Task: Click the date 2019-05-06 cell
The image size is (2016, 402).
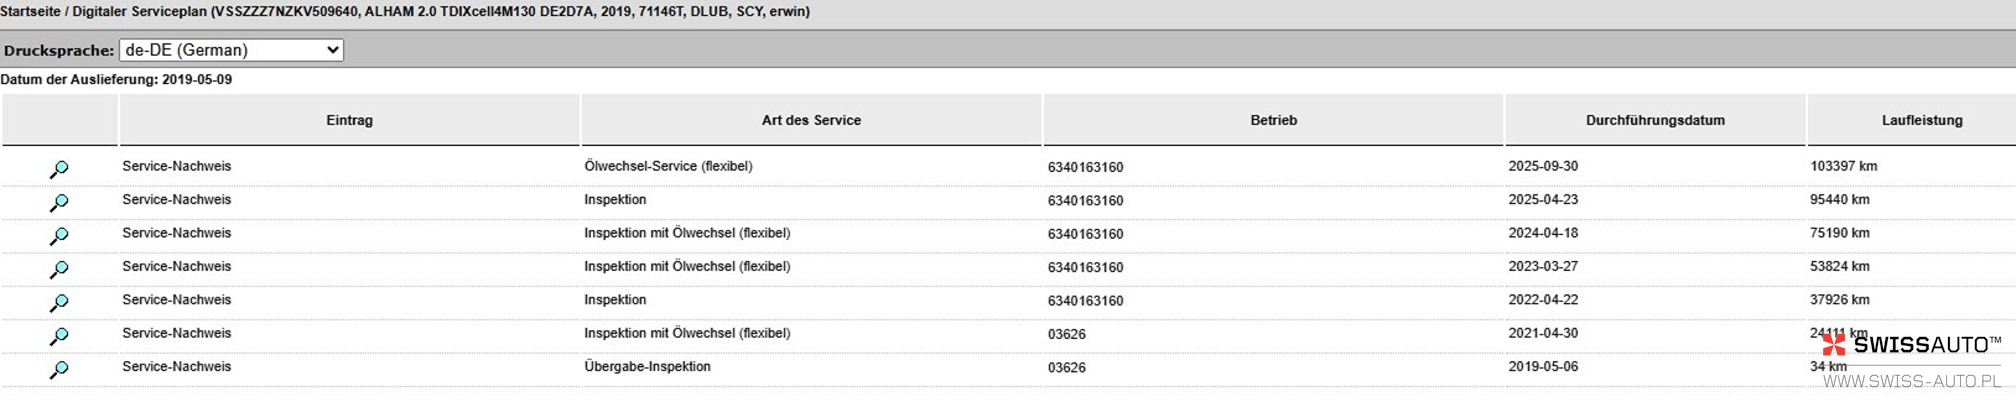Action: click(1543, 367)
